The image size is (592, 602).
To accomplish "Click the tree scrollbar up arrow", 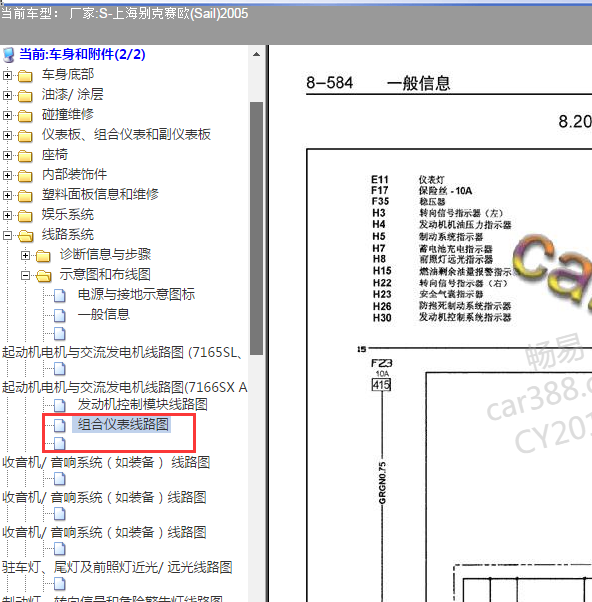I will [256, 55].
